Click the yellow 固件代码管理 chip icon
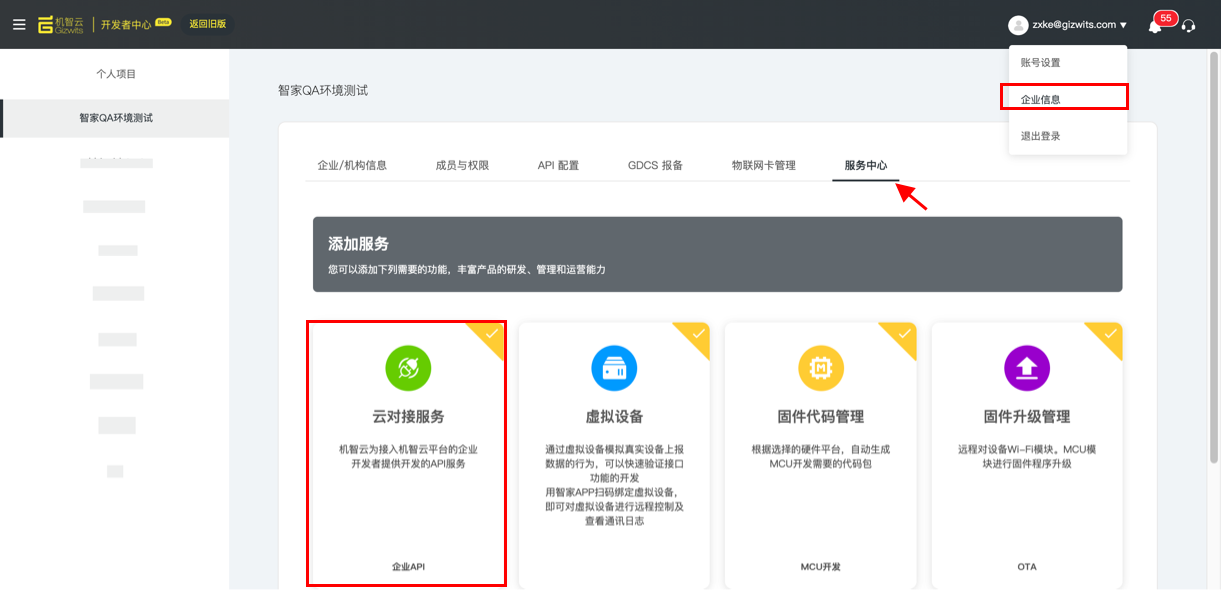 [x=820, y=368]
